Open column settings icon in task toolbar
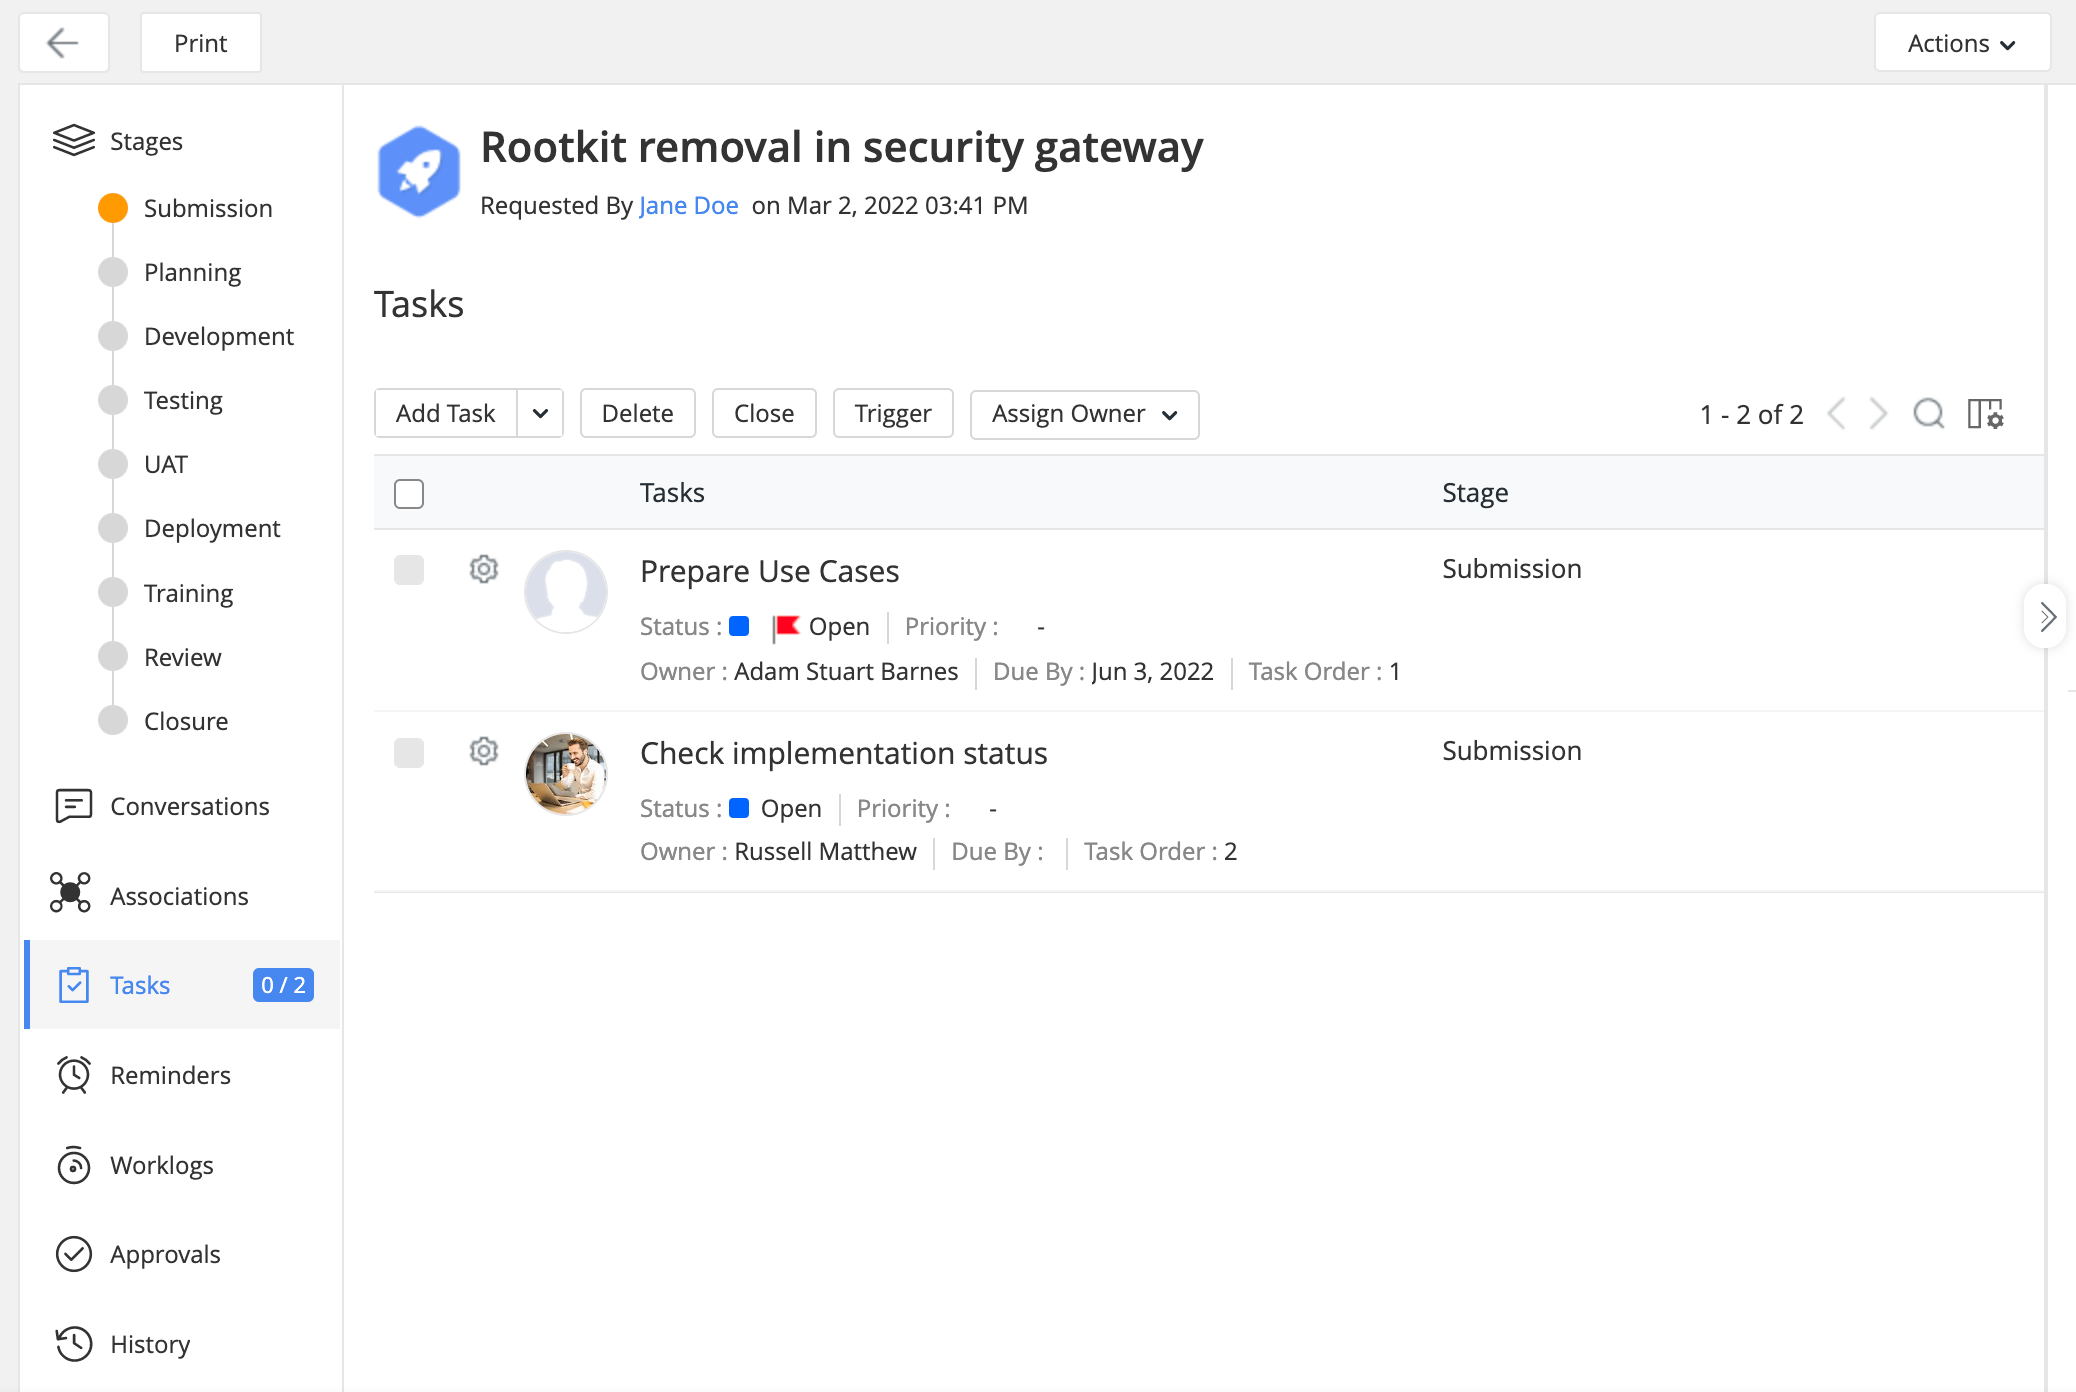This screenshot has width=2076, height=1392. tap(1985, 413)
